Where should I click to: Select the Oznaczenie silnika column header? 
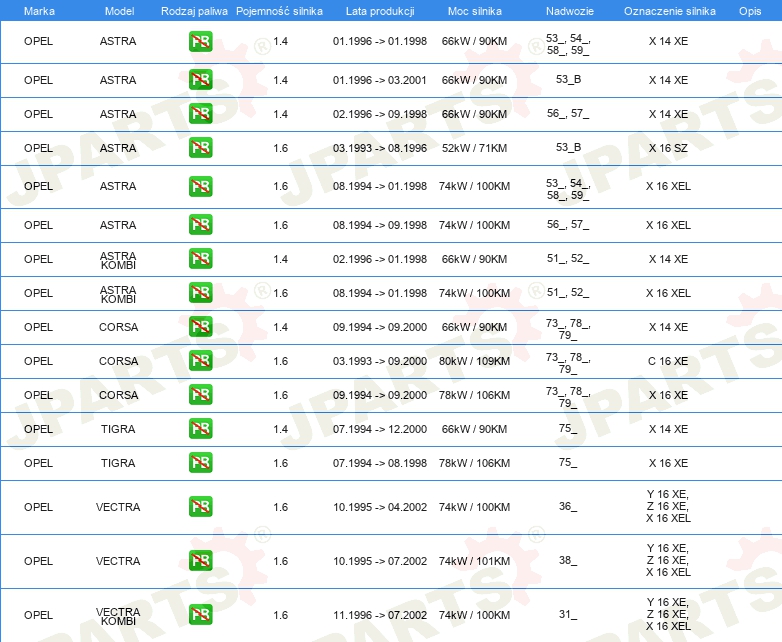pyautogui.click(x=669, y=11)
